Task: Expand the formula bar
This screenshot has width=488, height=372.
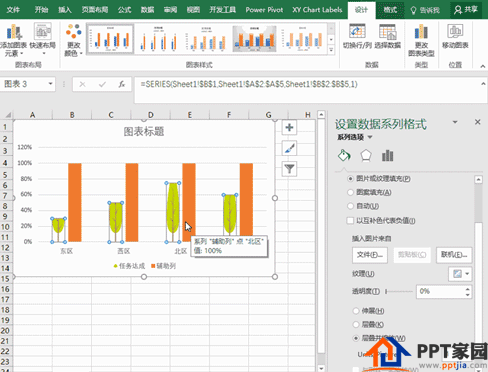Action: 483,84
